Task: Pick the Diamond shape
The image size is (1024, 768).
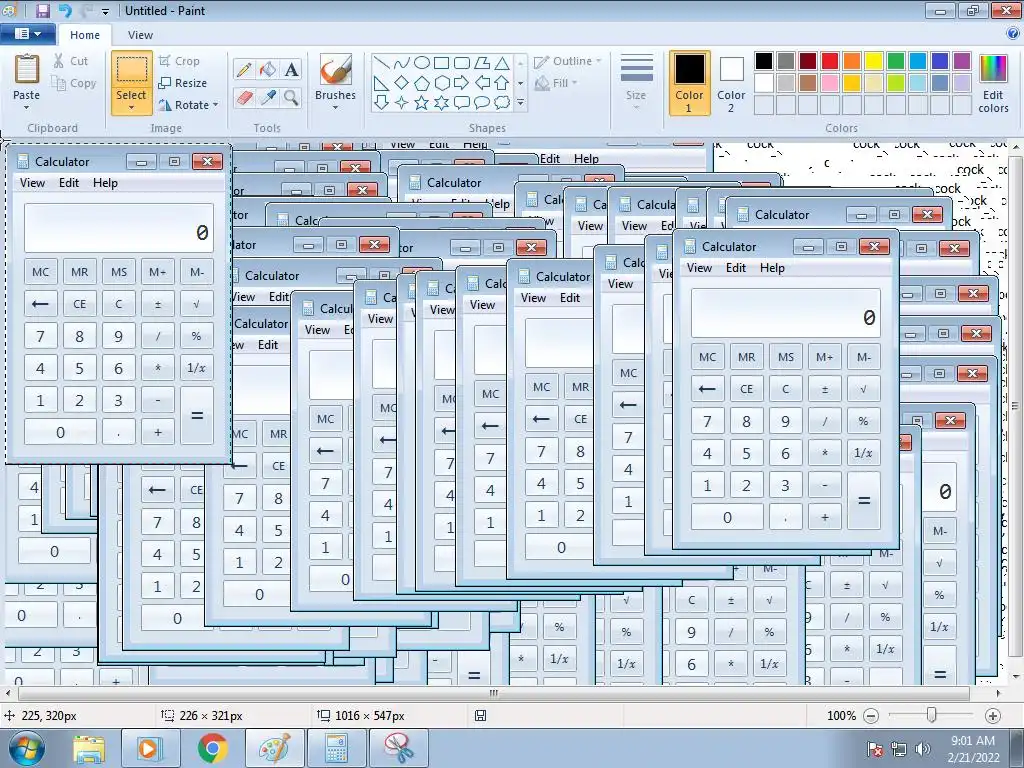Action: [402, 82]
